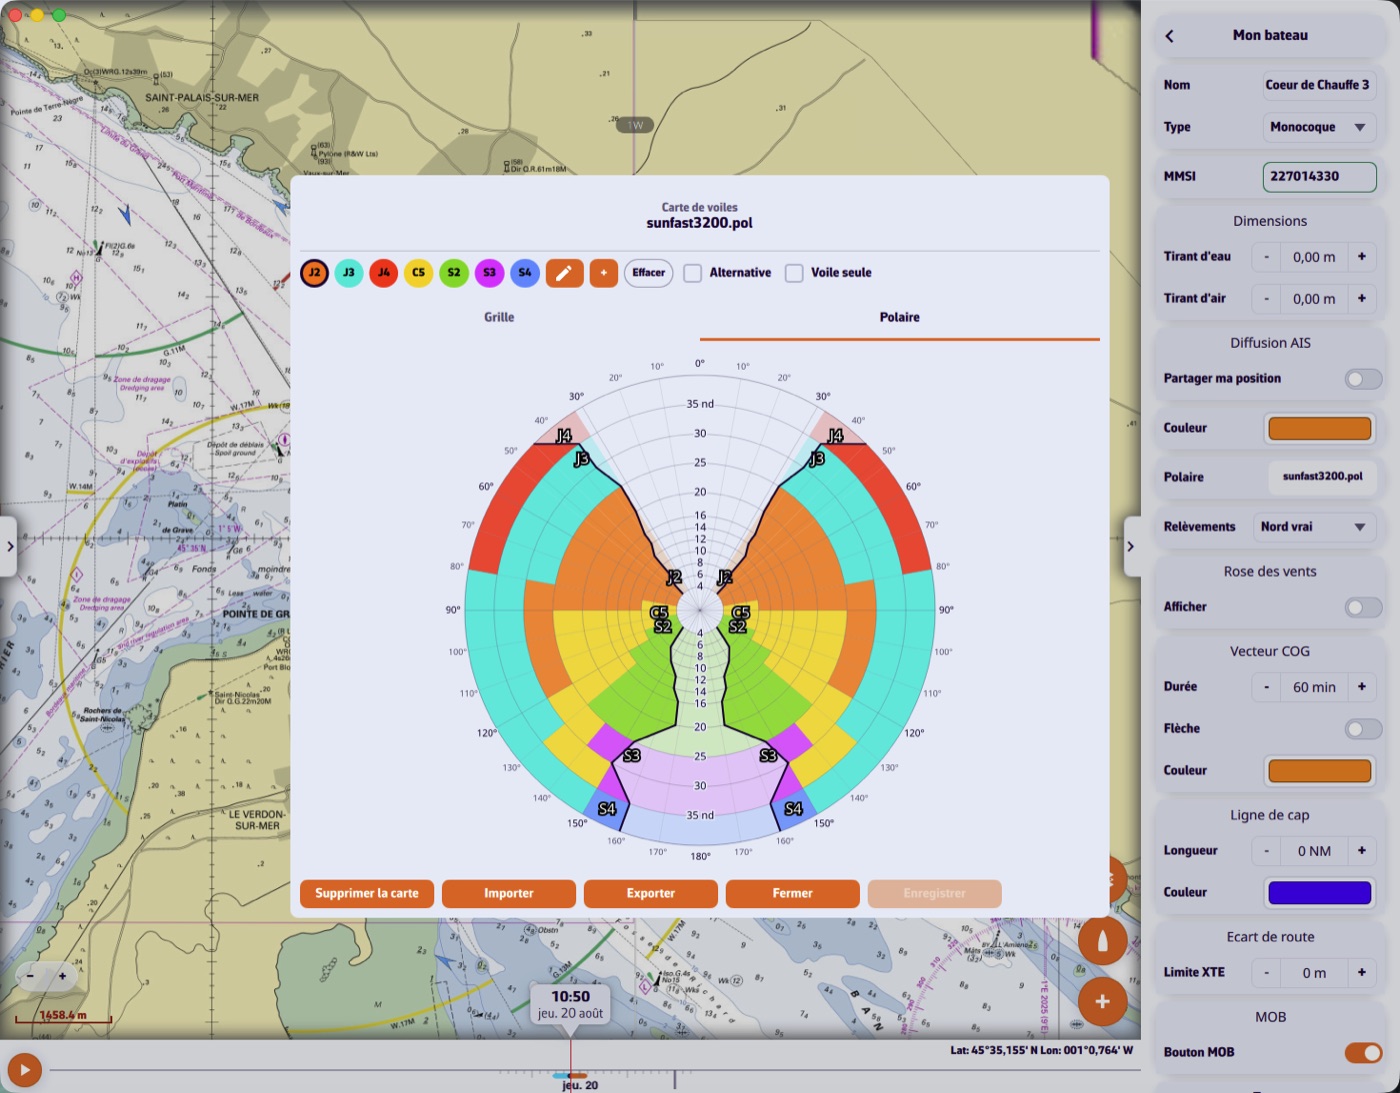Click the Exporter button
The width and height of the screenshot is (1400, 1093).
point(651,894)
